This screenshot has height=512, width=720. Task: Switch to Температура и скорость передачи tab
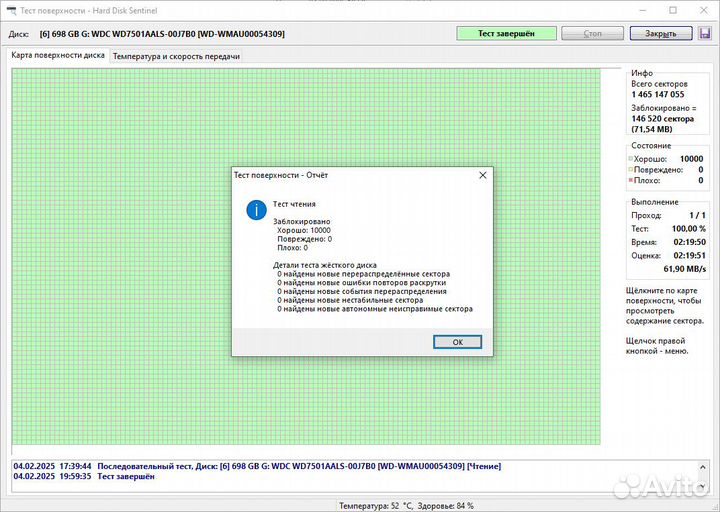point(175,56)
